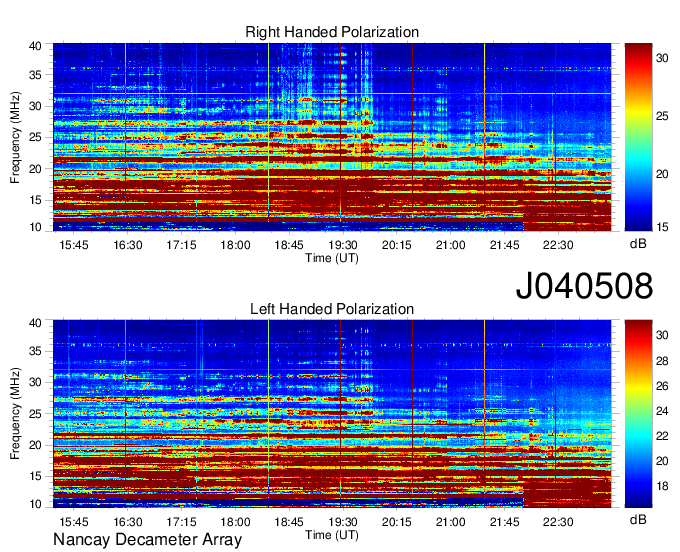Click the 25 frequency tick on top plot
This screenshot has width=680, height=552.
pos(36,137)
